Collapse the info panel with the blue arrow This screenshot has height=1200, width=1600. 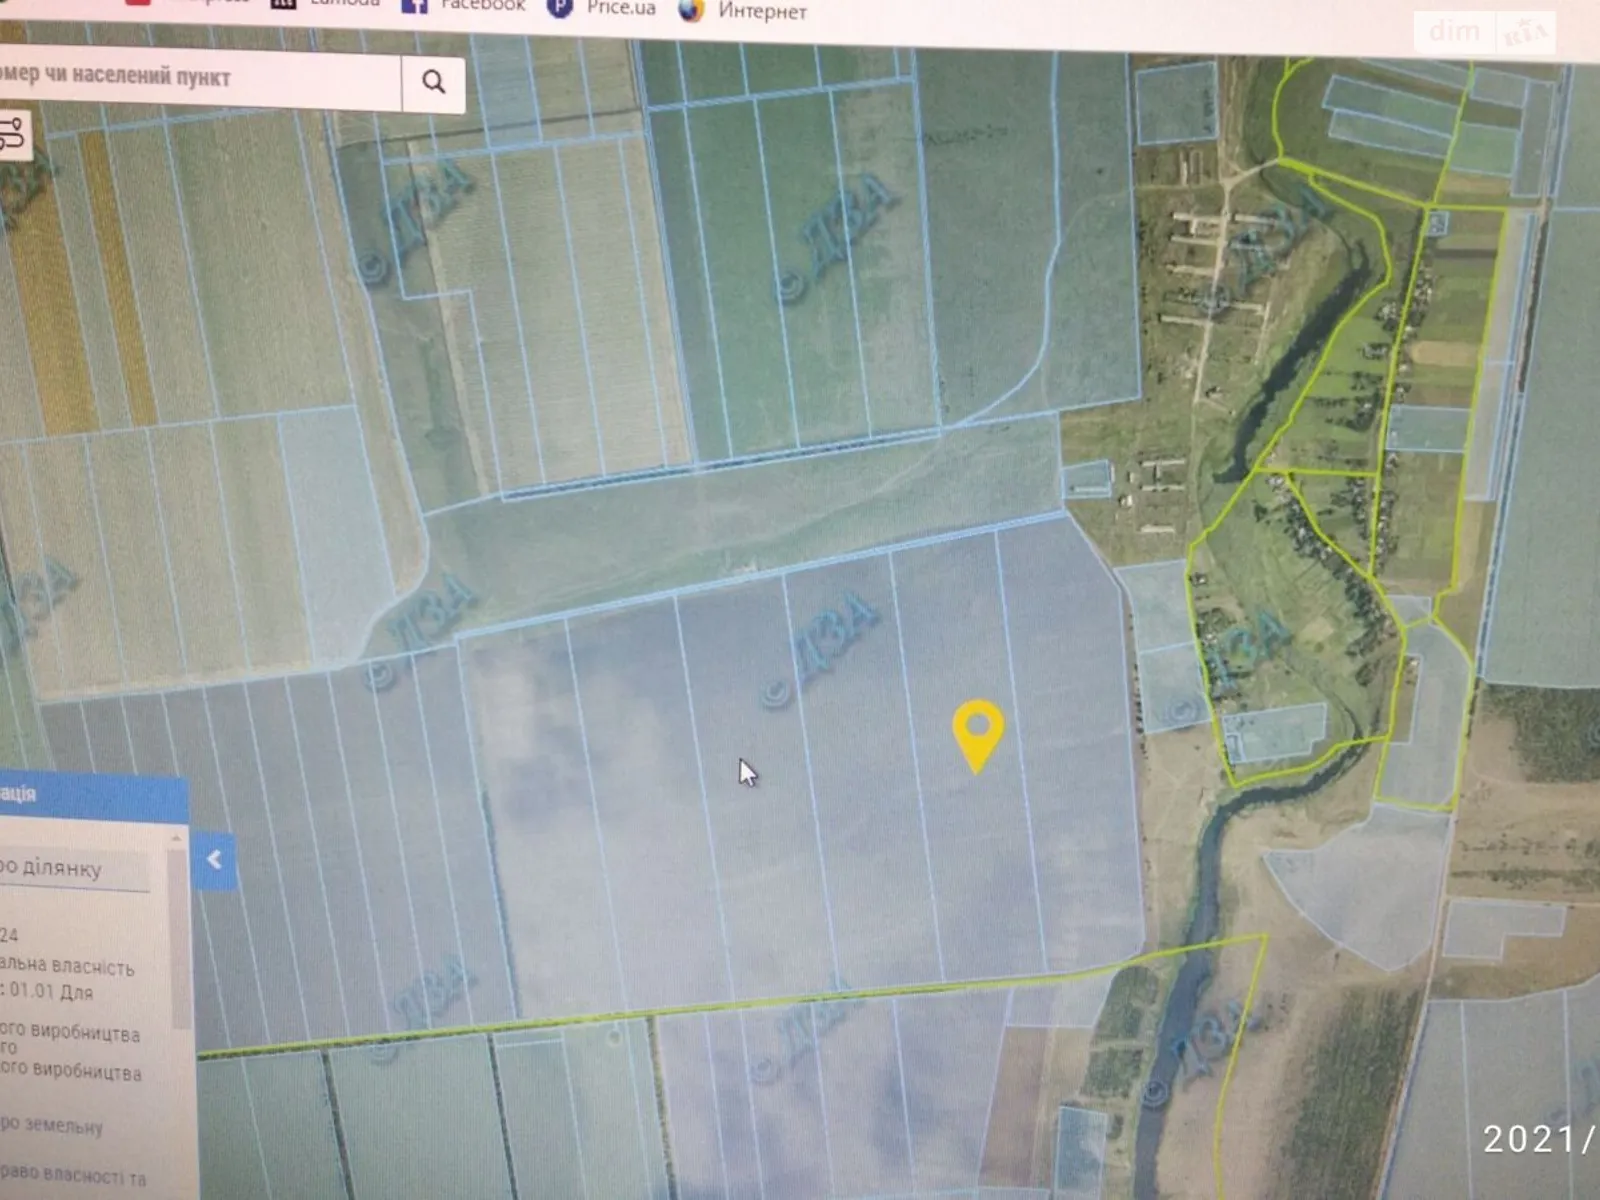pyautogui.click(x=214, y=860)
